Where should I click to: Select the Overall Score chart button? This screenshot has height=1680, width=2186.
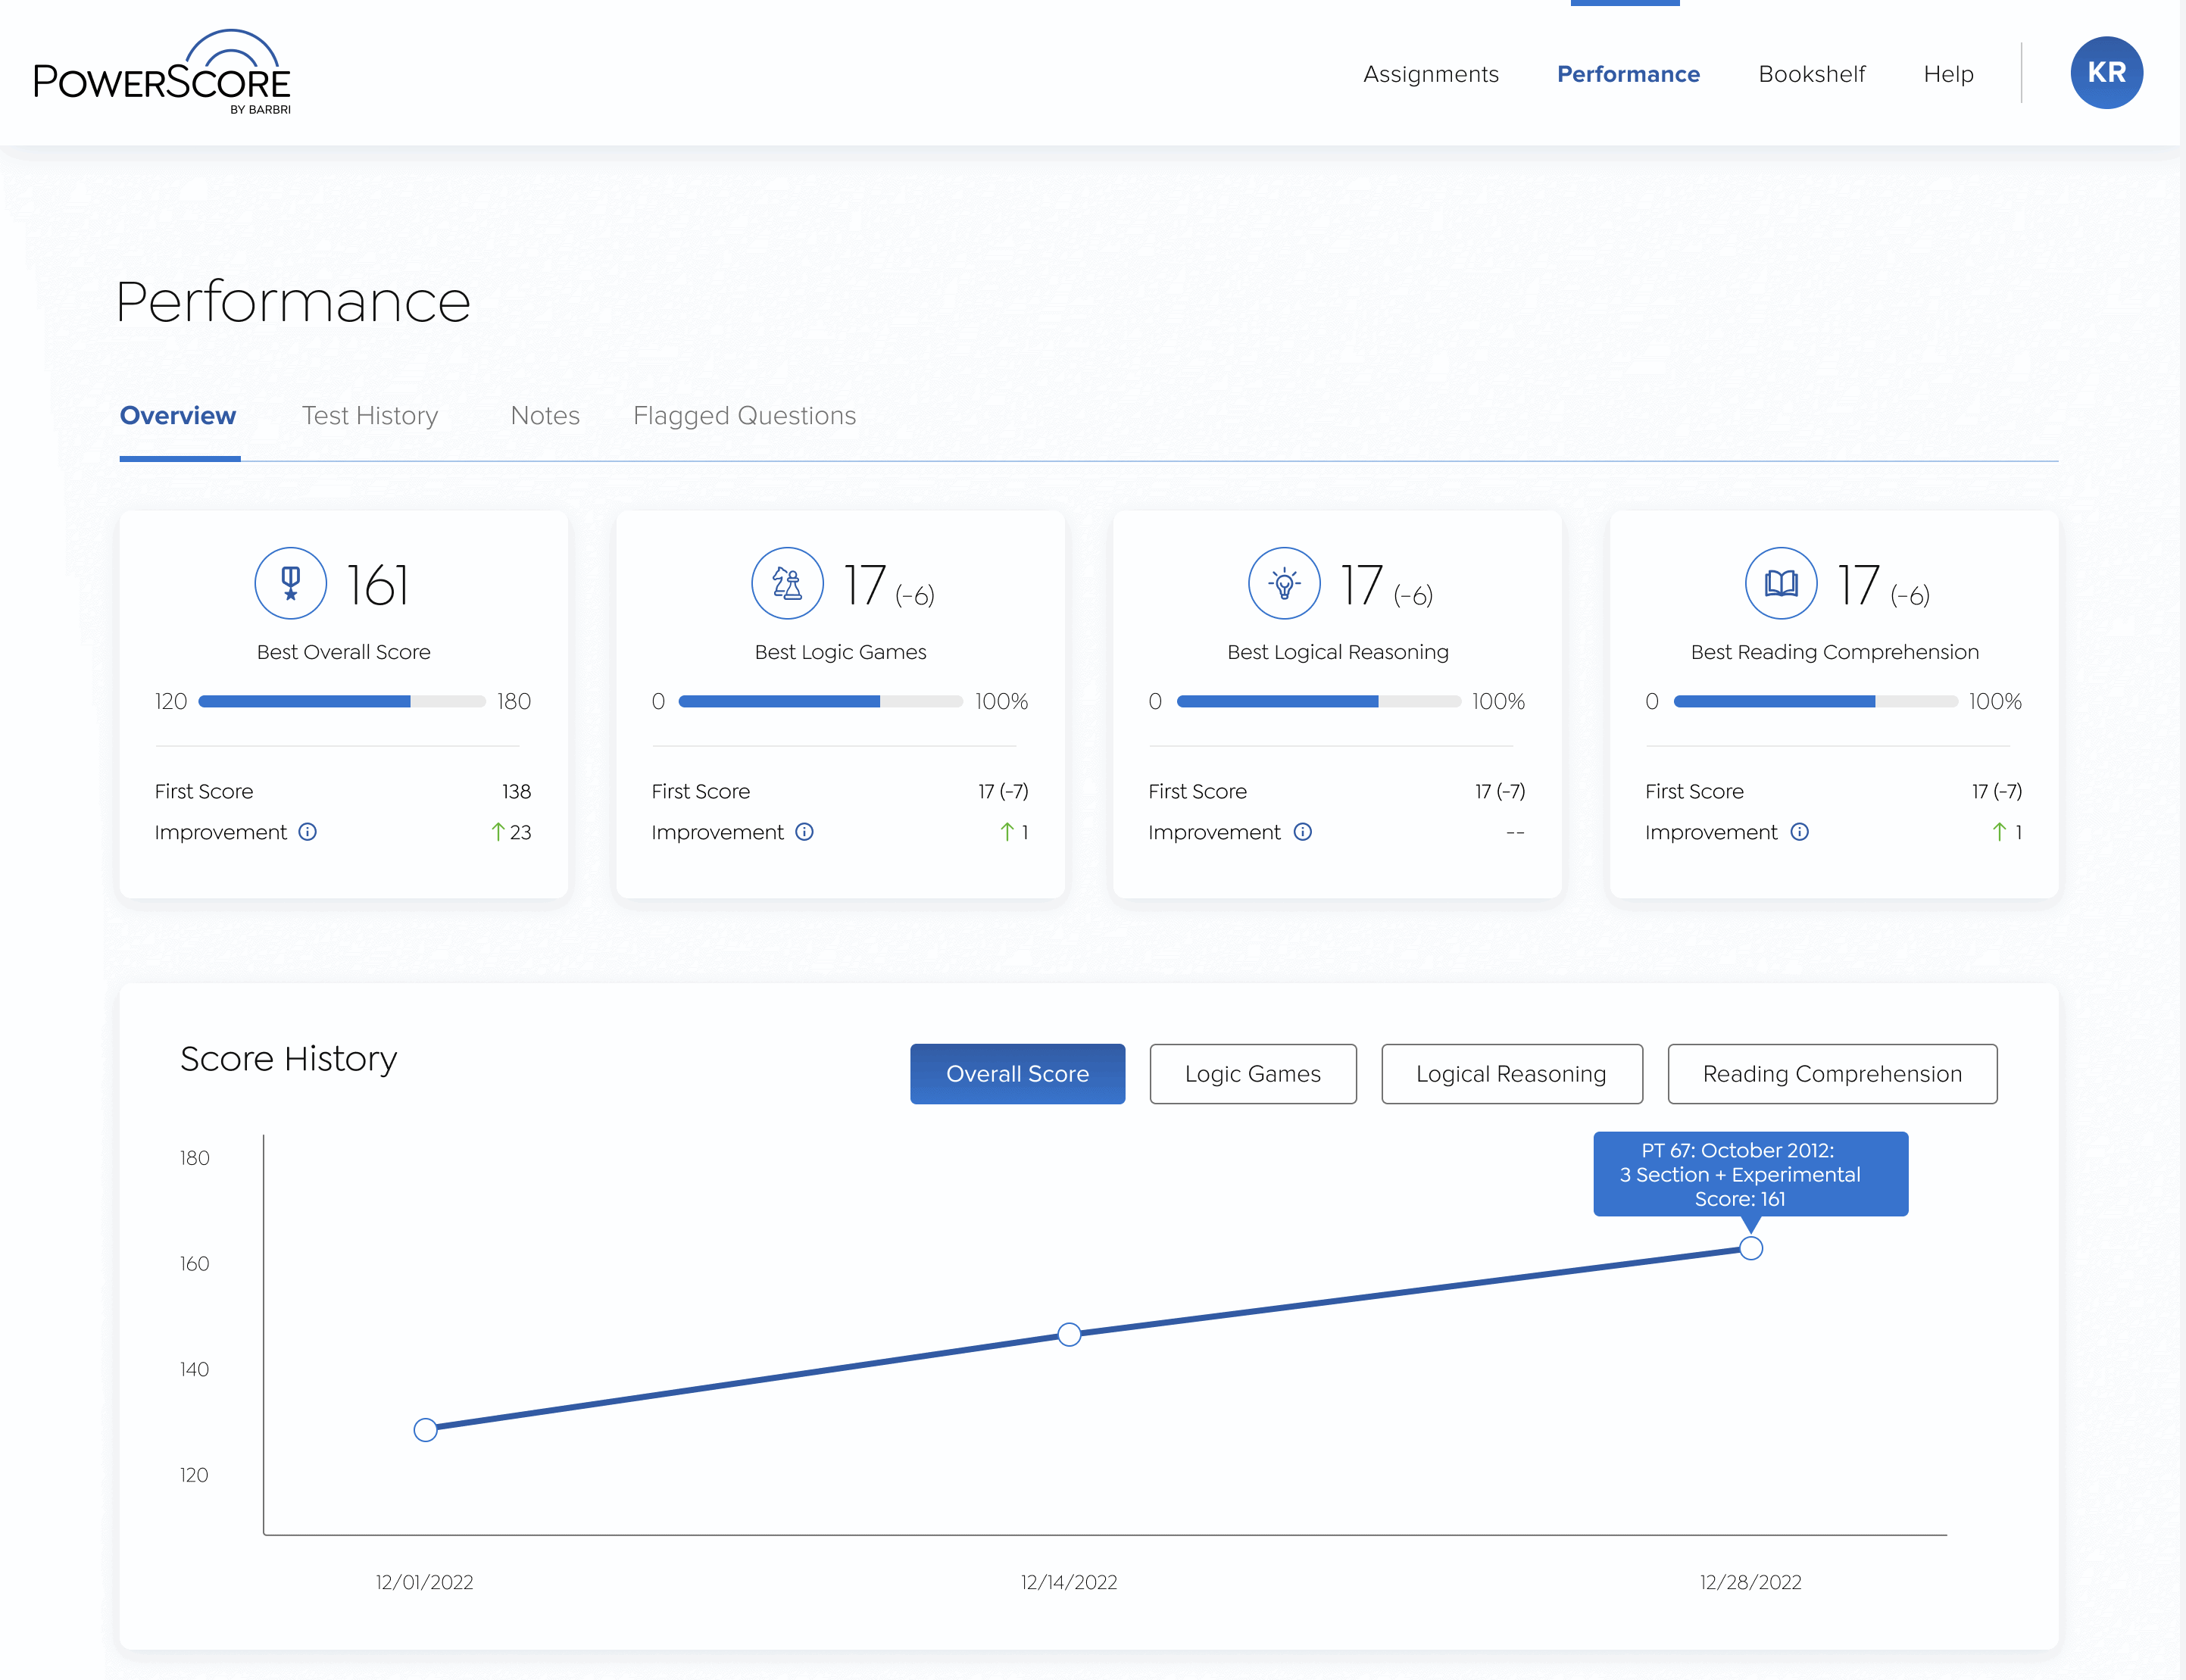point(1017,1074)
